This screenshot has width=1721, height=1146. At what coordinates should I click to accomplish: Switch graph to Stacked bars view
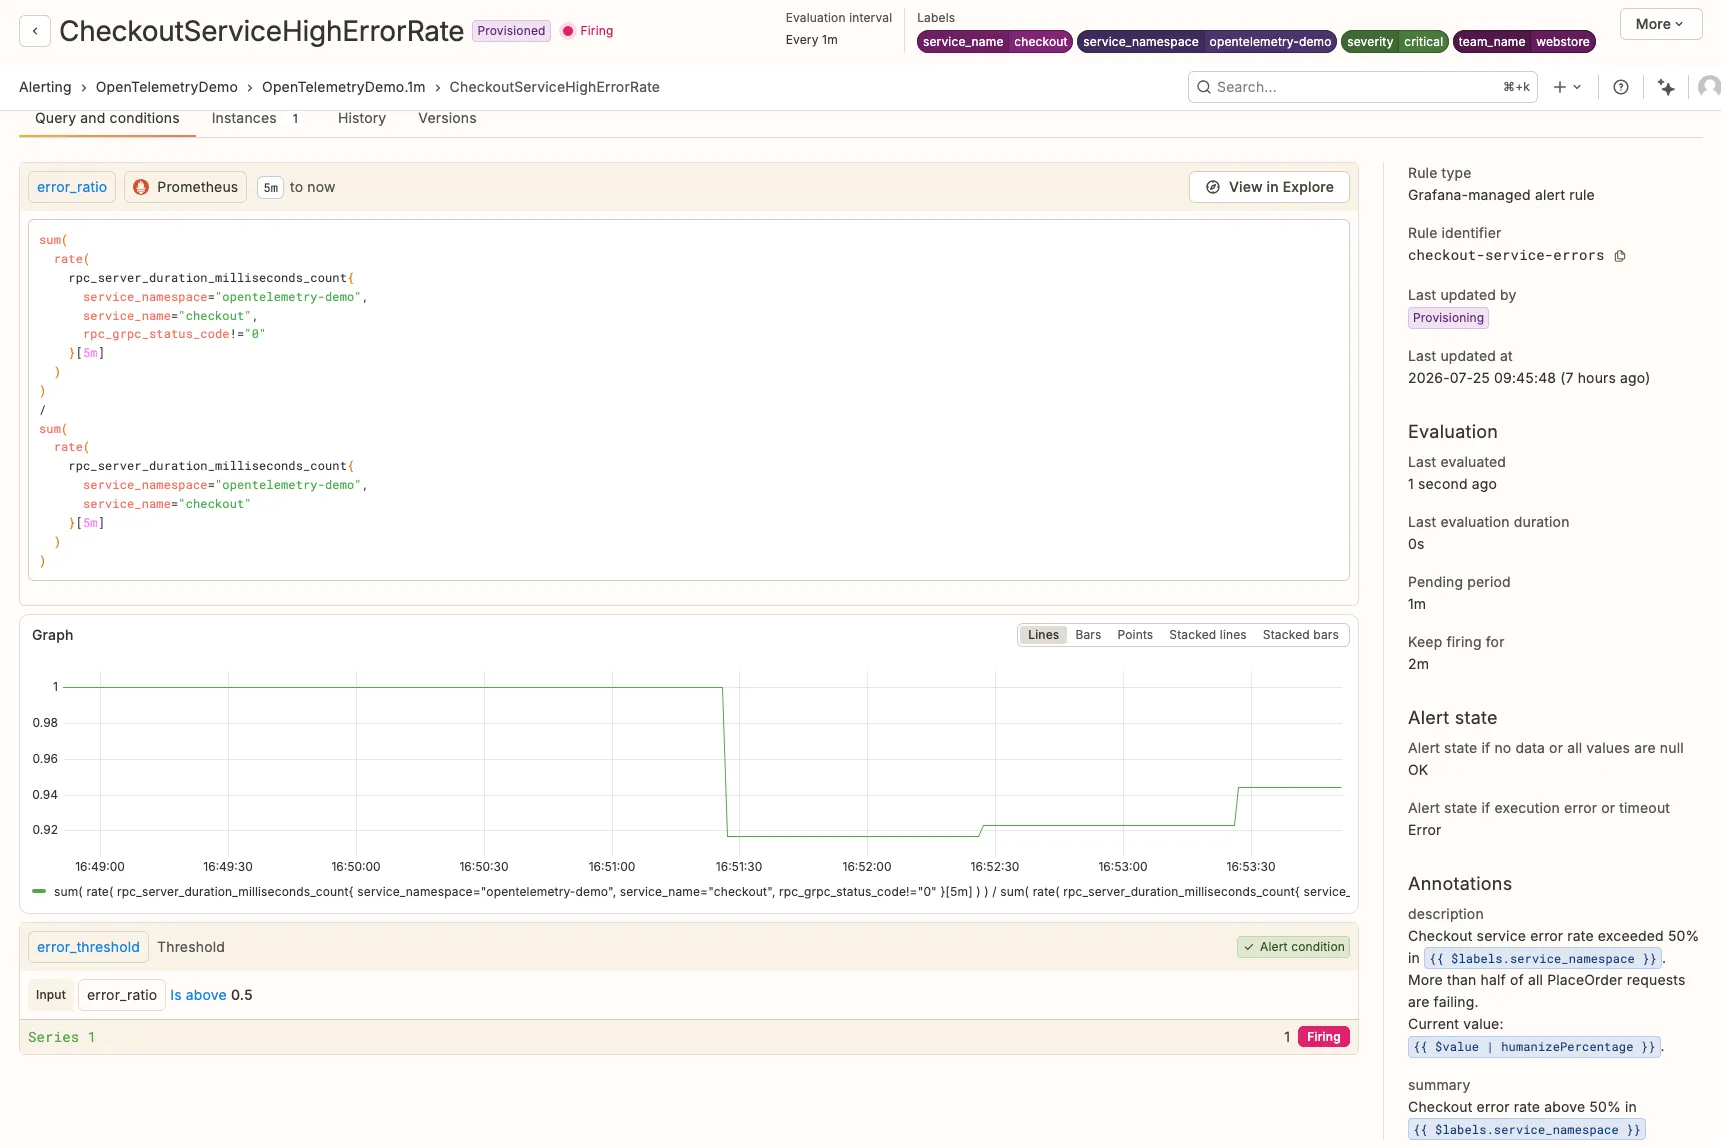(1300, 635)
